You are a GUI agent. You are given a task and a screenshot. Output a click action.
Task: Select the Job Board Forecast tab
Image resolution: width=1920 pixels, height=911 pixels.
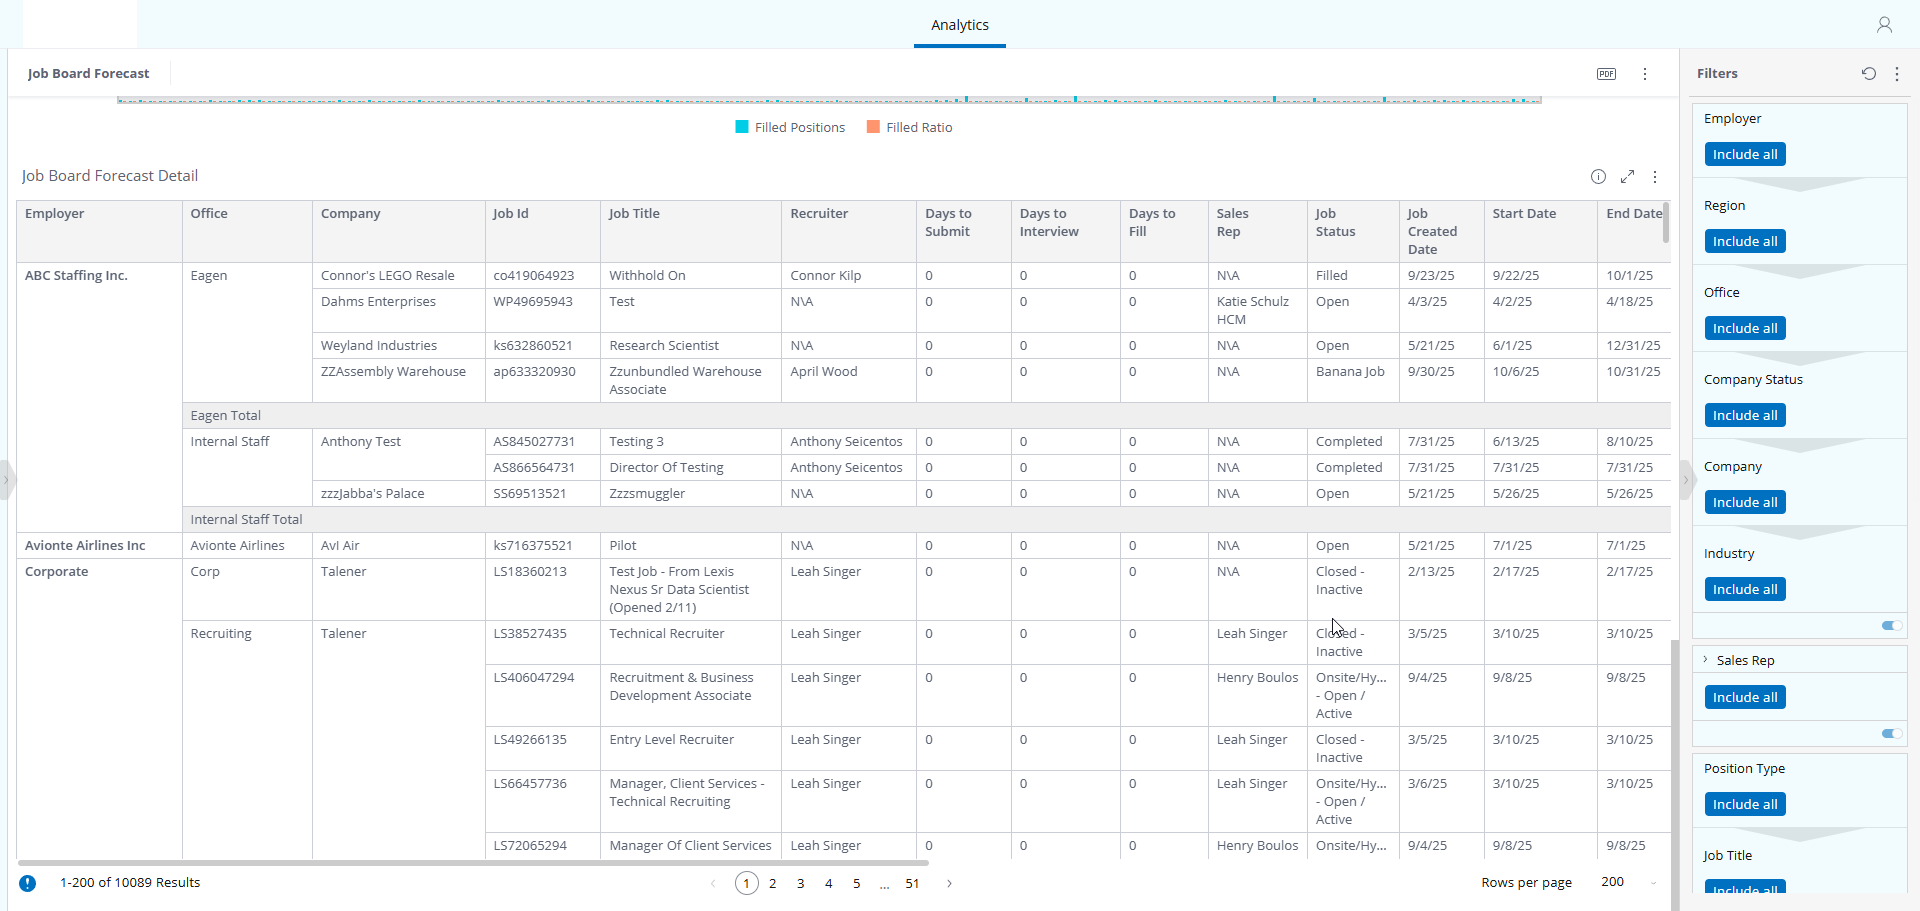88,73
